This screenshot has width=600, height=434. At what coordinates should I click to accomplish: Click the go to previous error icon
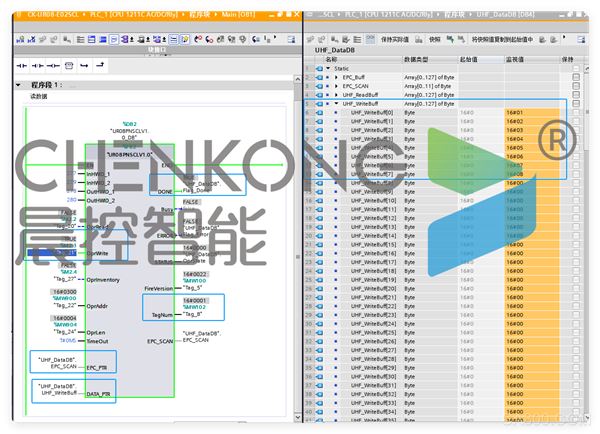tap(198, 39)
